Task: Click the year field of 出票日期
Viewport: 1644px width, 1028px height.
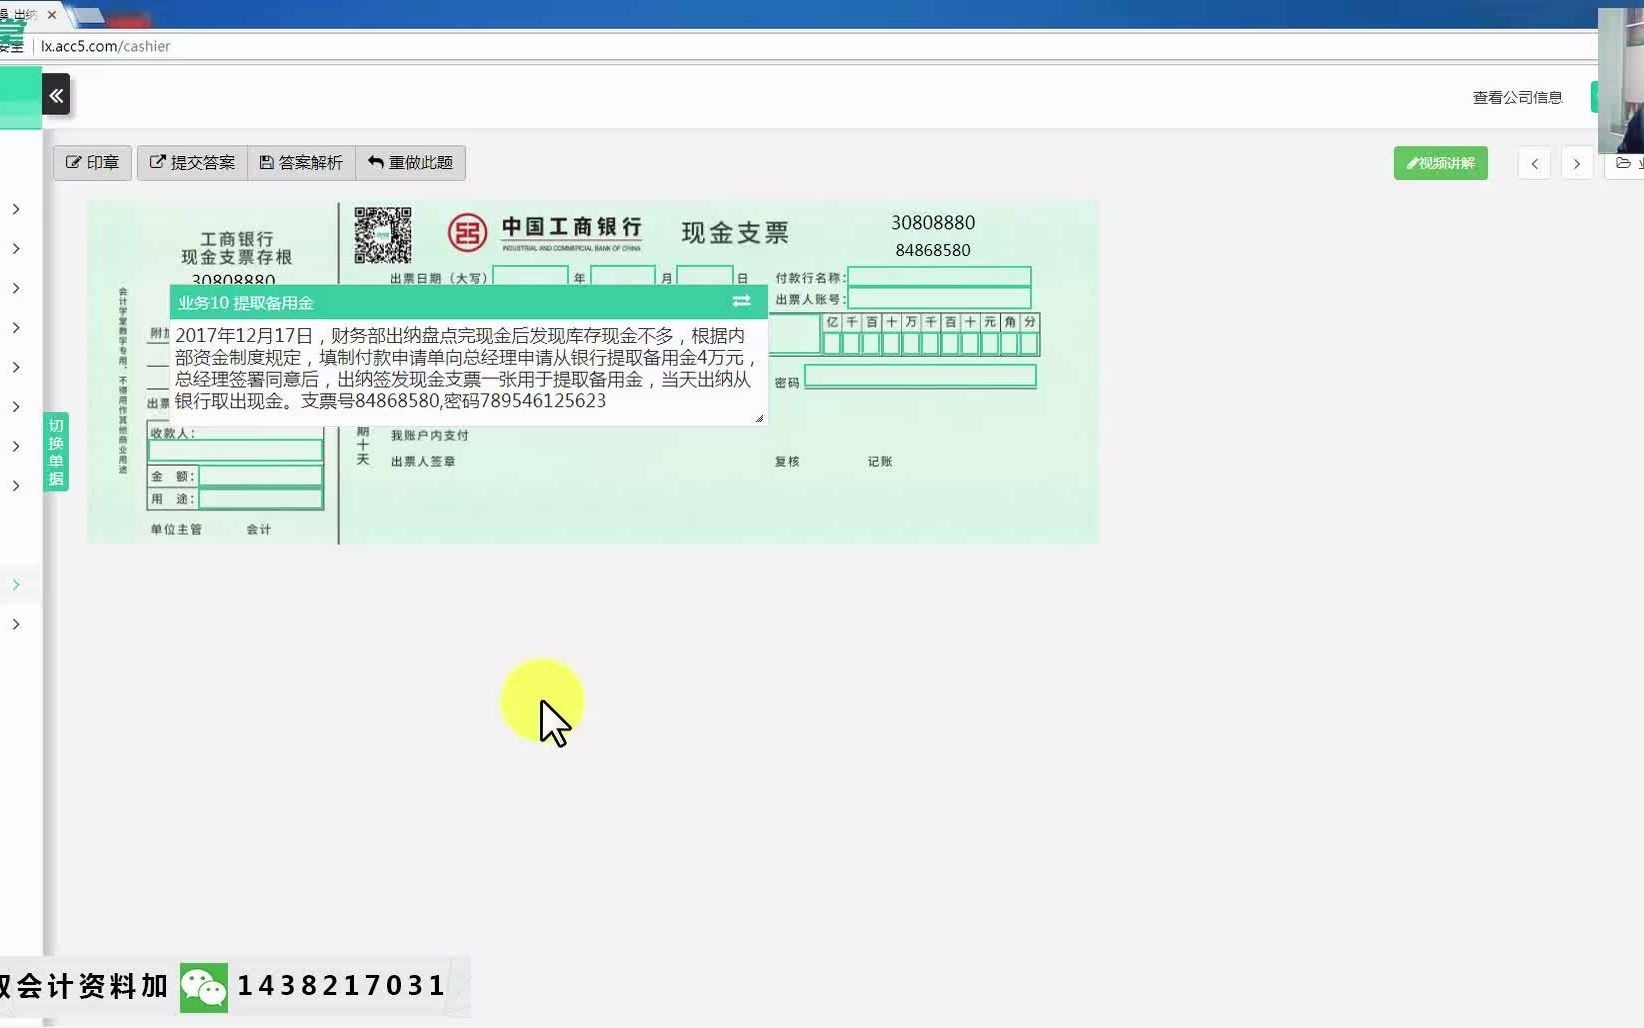Action: point(530,276)
